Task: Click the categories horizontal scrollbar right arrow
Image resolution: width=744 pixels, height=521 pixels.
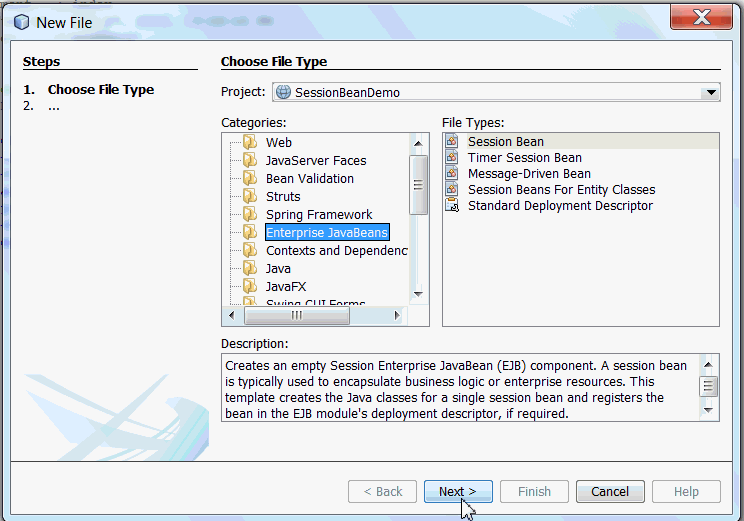Action: [397, 316]
